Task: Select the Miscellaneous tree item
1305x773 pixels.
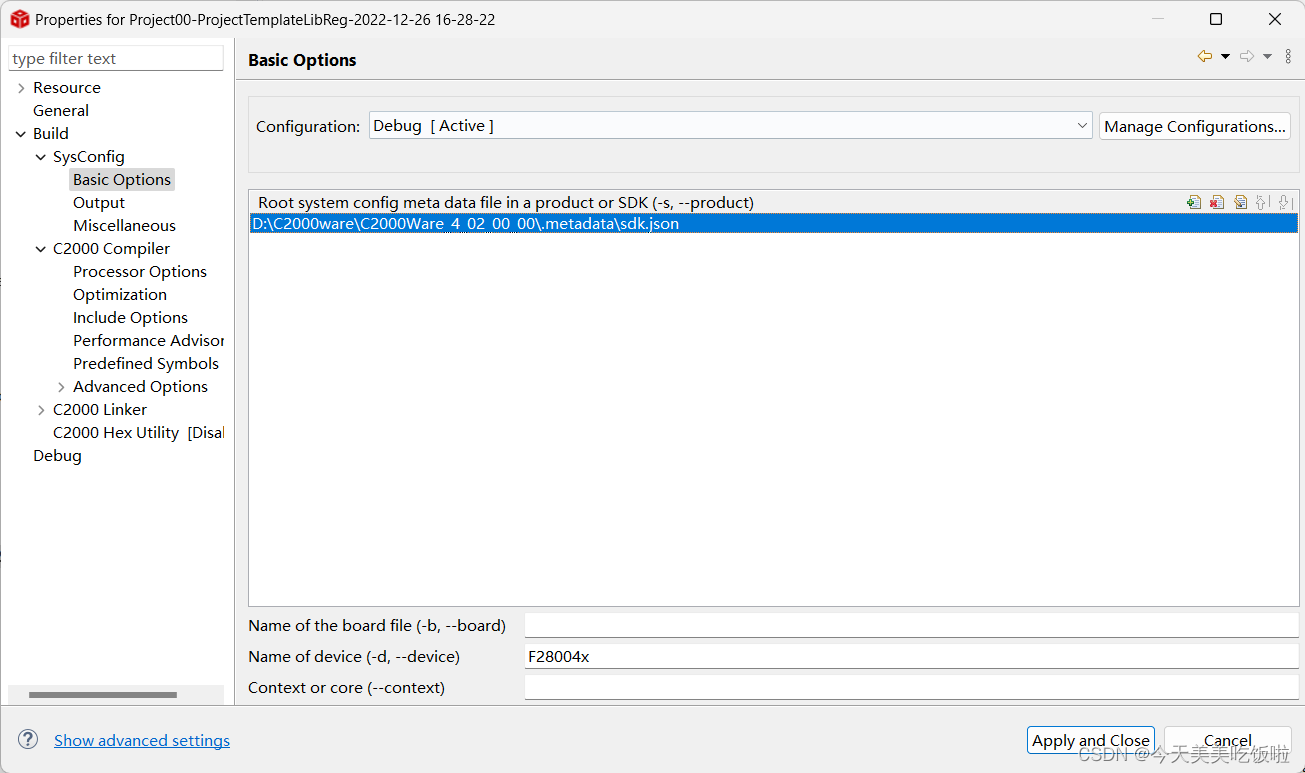Action: point(124,226)
